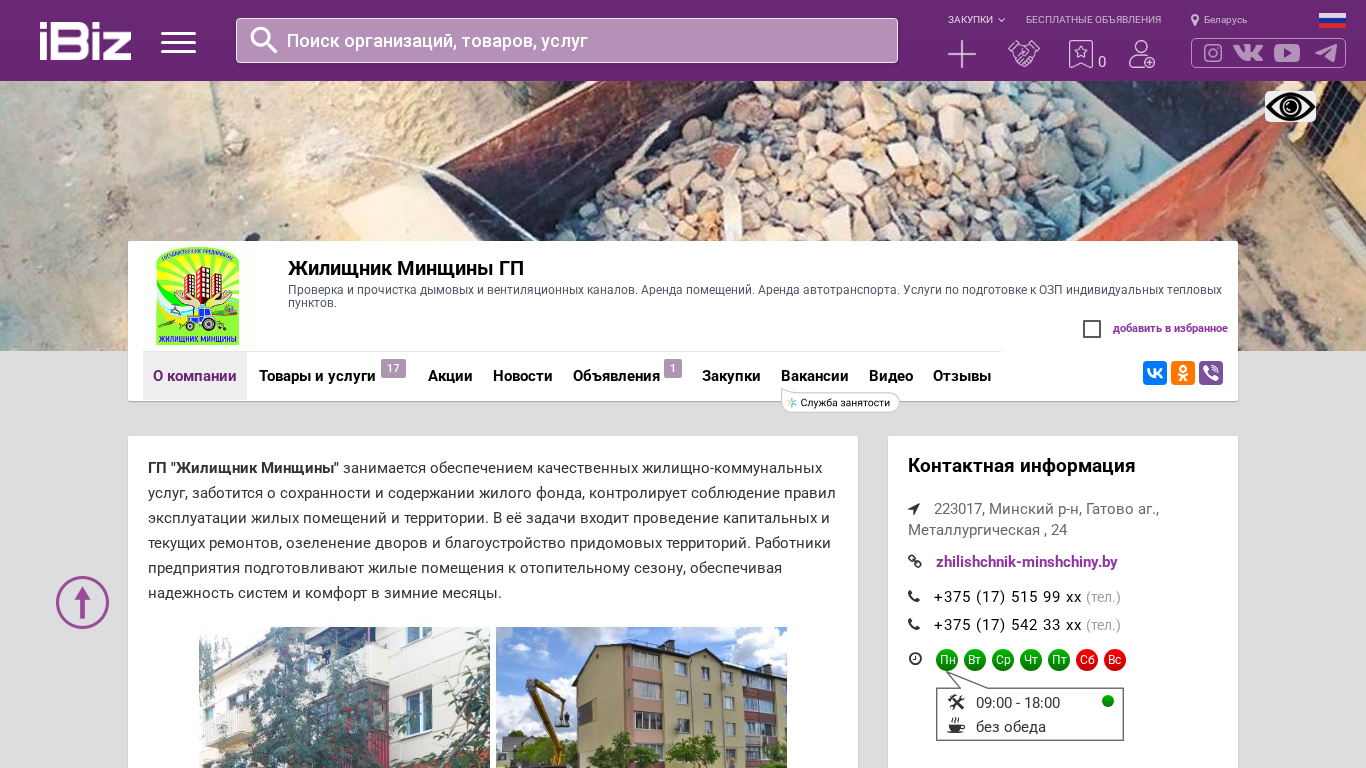Click the 09:00 - 18:00 hours text
Screen dimensions: 1366x768
coord(1018,703)
